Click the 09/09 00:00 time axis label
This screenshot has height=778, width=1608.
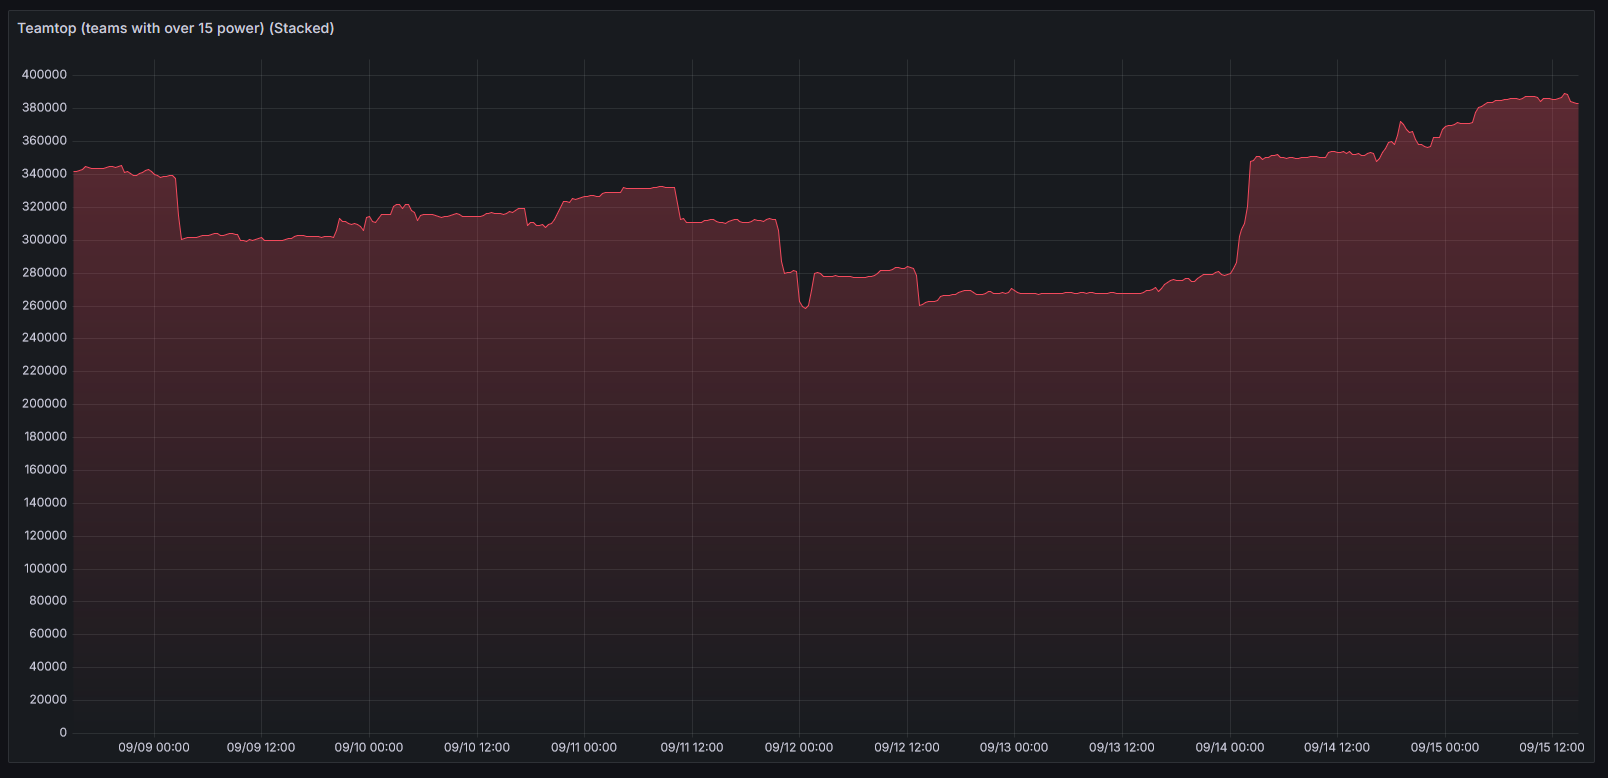tap(154, 747)
